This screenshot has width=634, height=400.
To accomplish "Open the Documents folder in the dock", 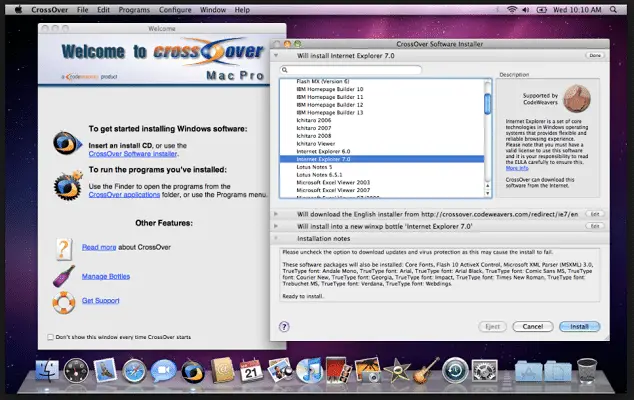I will [x=558, y=371].
